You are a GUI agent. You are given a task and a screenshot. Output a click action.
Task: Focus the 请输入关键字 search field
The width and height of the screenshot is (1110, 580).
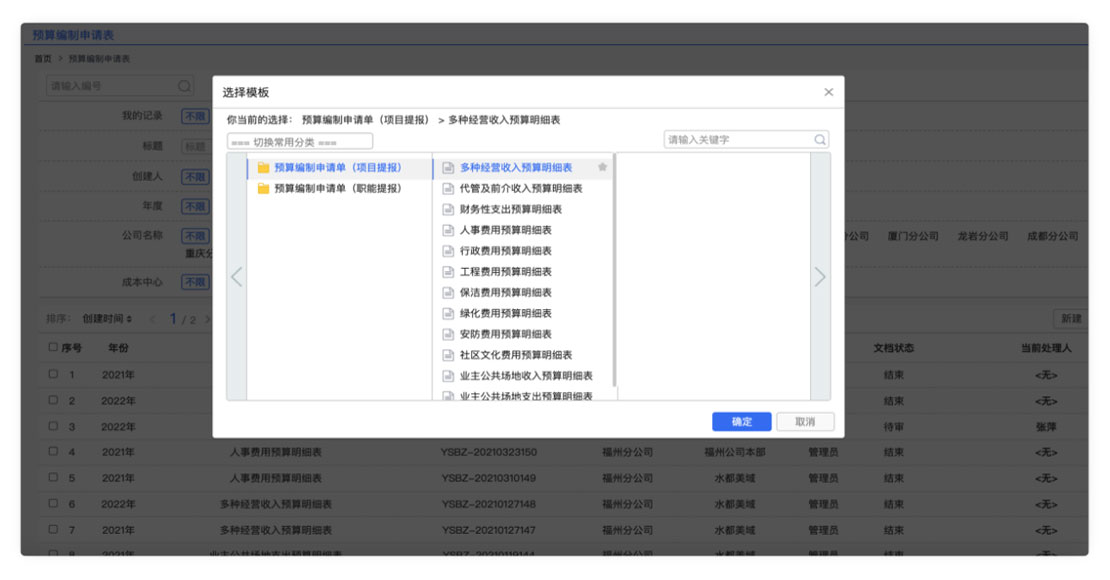[738, 140]
